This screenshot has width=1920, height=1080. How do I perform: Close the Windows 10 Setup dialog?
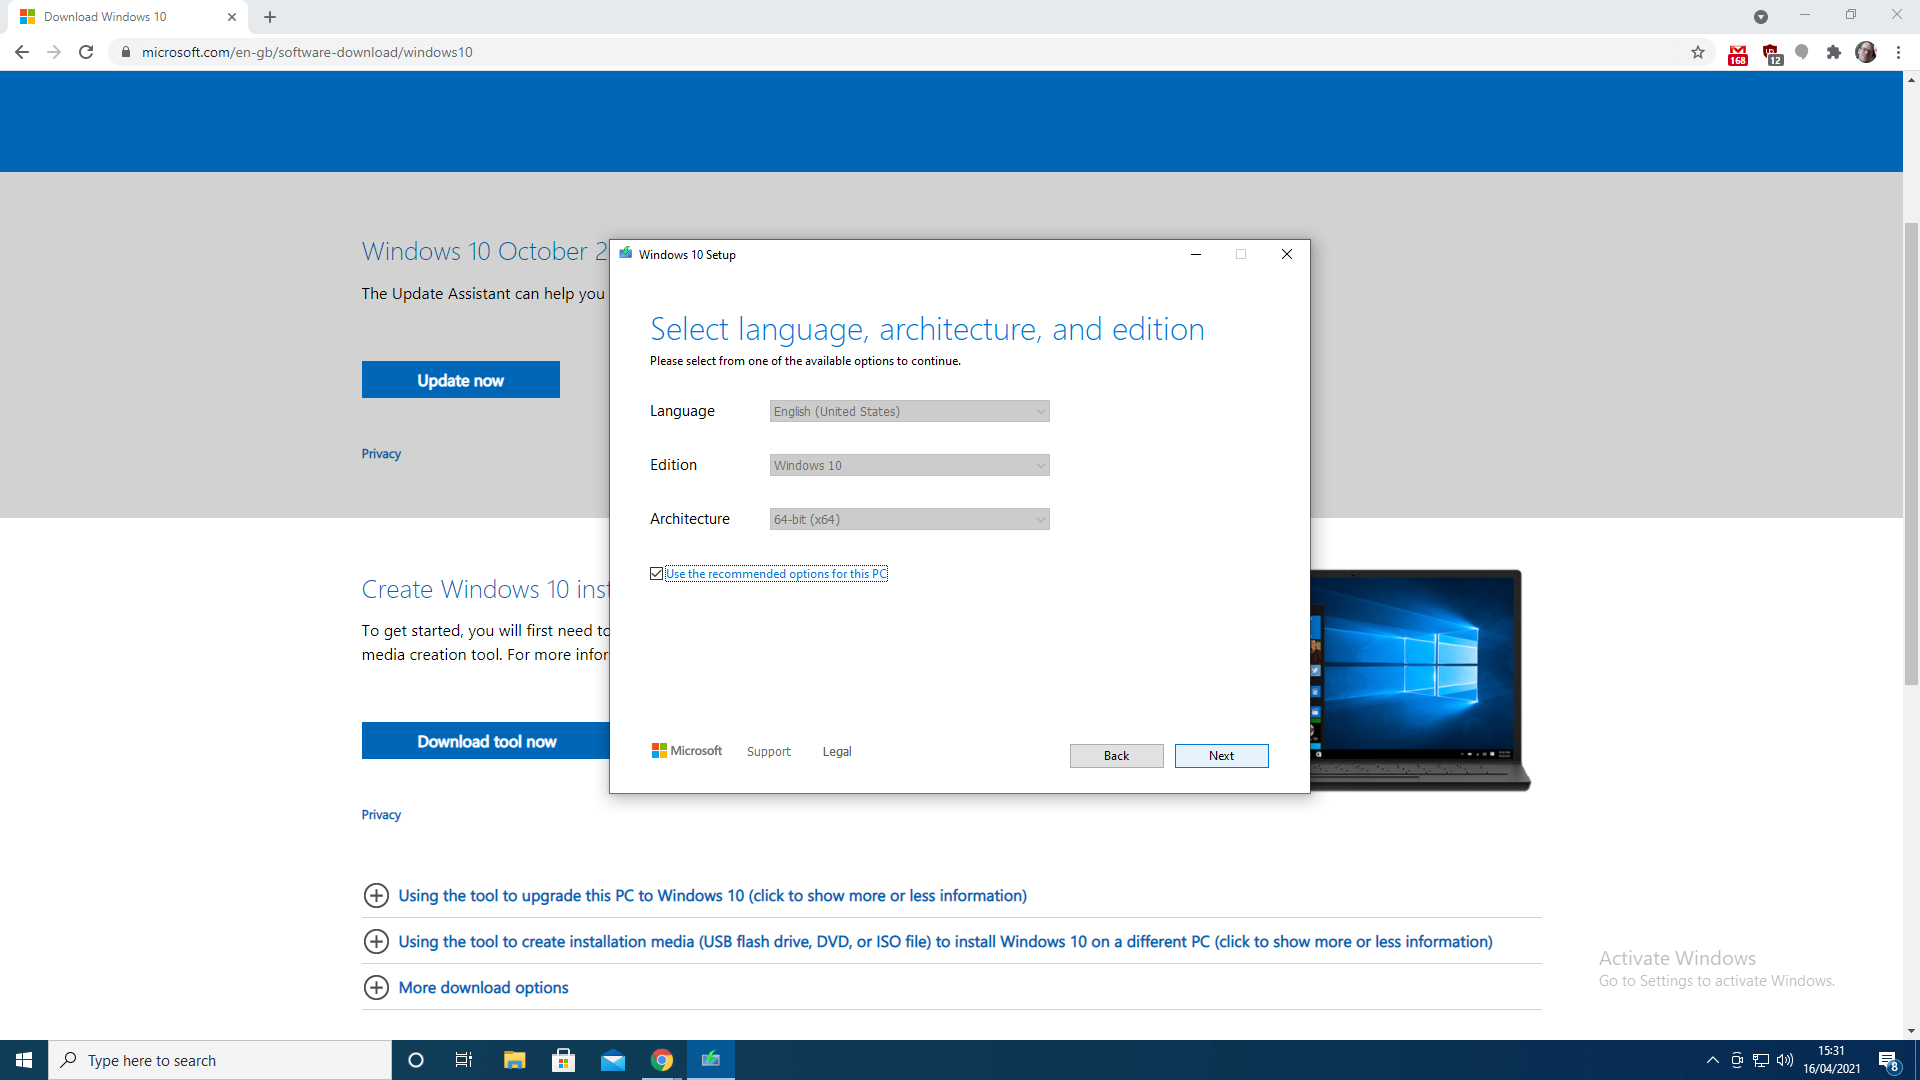tap(1287, 254)
